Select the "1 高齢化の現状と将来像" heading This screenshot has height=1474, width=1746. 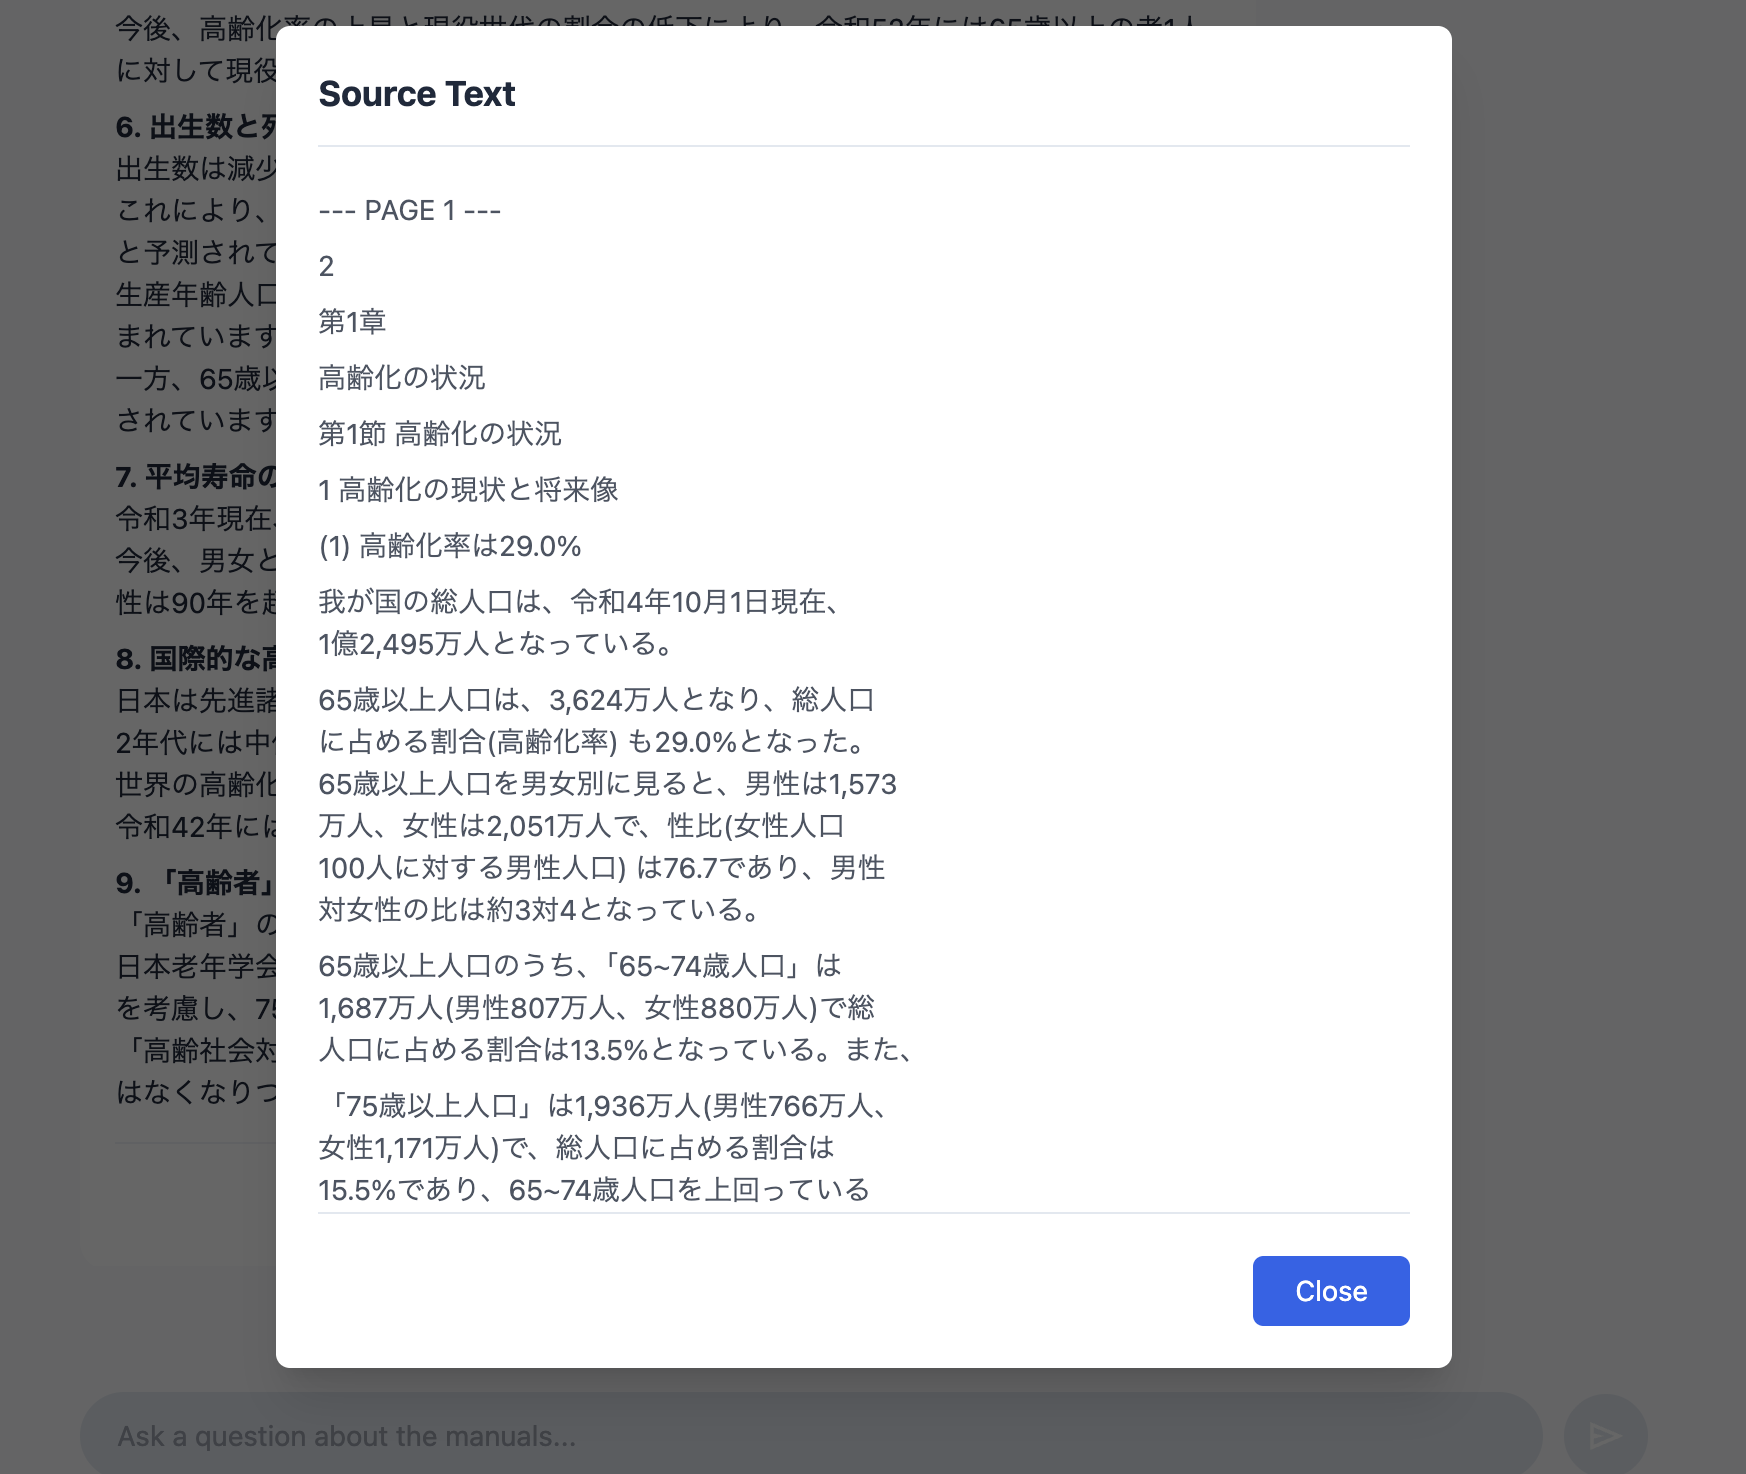coord(469,490)
